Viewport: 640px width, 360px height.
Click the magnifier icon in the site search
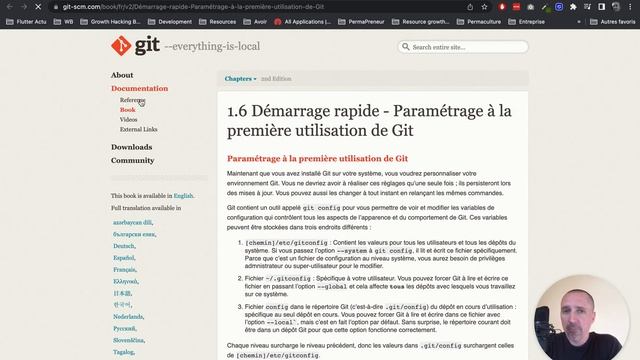click(x=406, y=47)
